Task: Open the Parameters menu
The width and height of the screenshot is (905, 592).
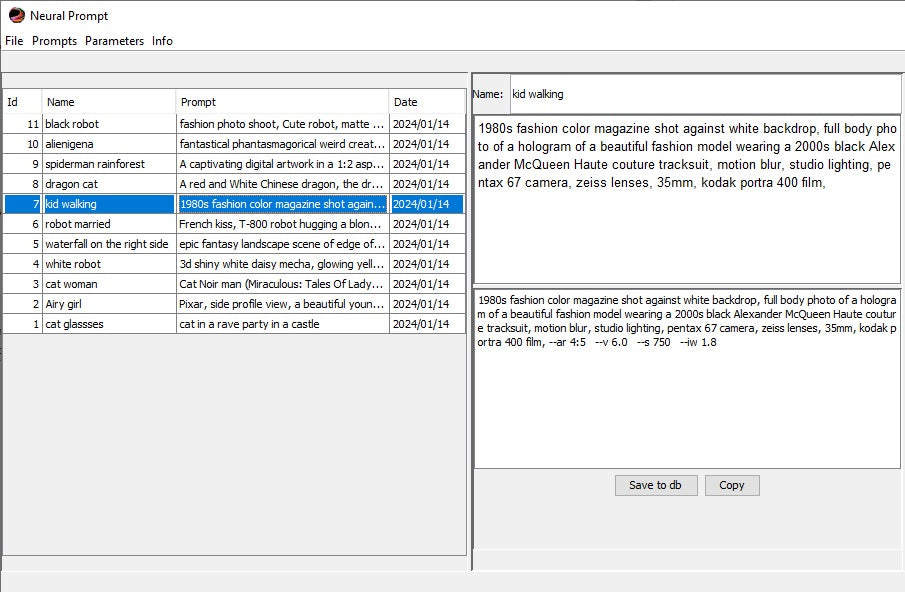Action: (114, 41)
